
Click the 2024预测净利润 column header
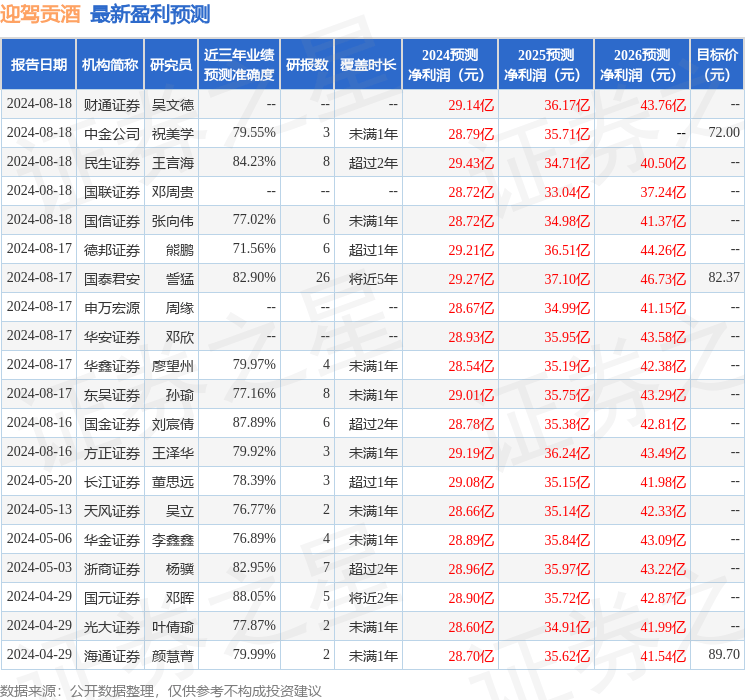[x=449, y=65]
